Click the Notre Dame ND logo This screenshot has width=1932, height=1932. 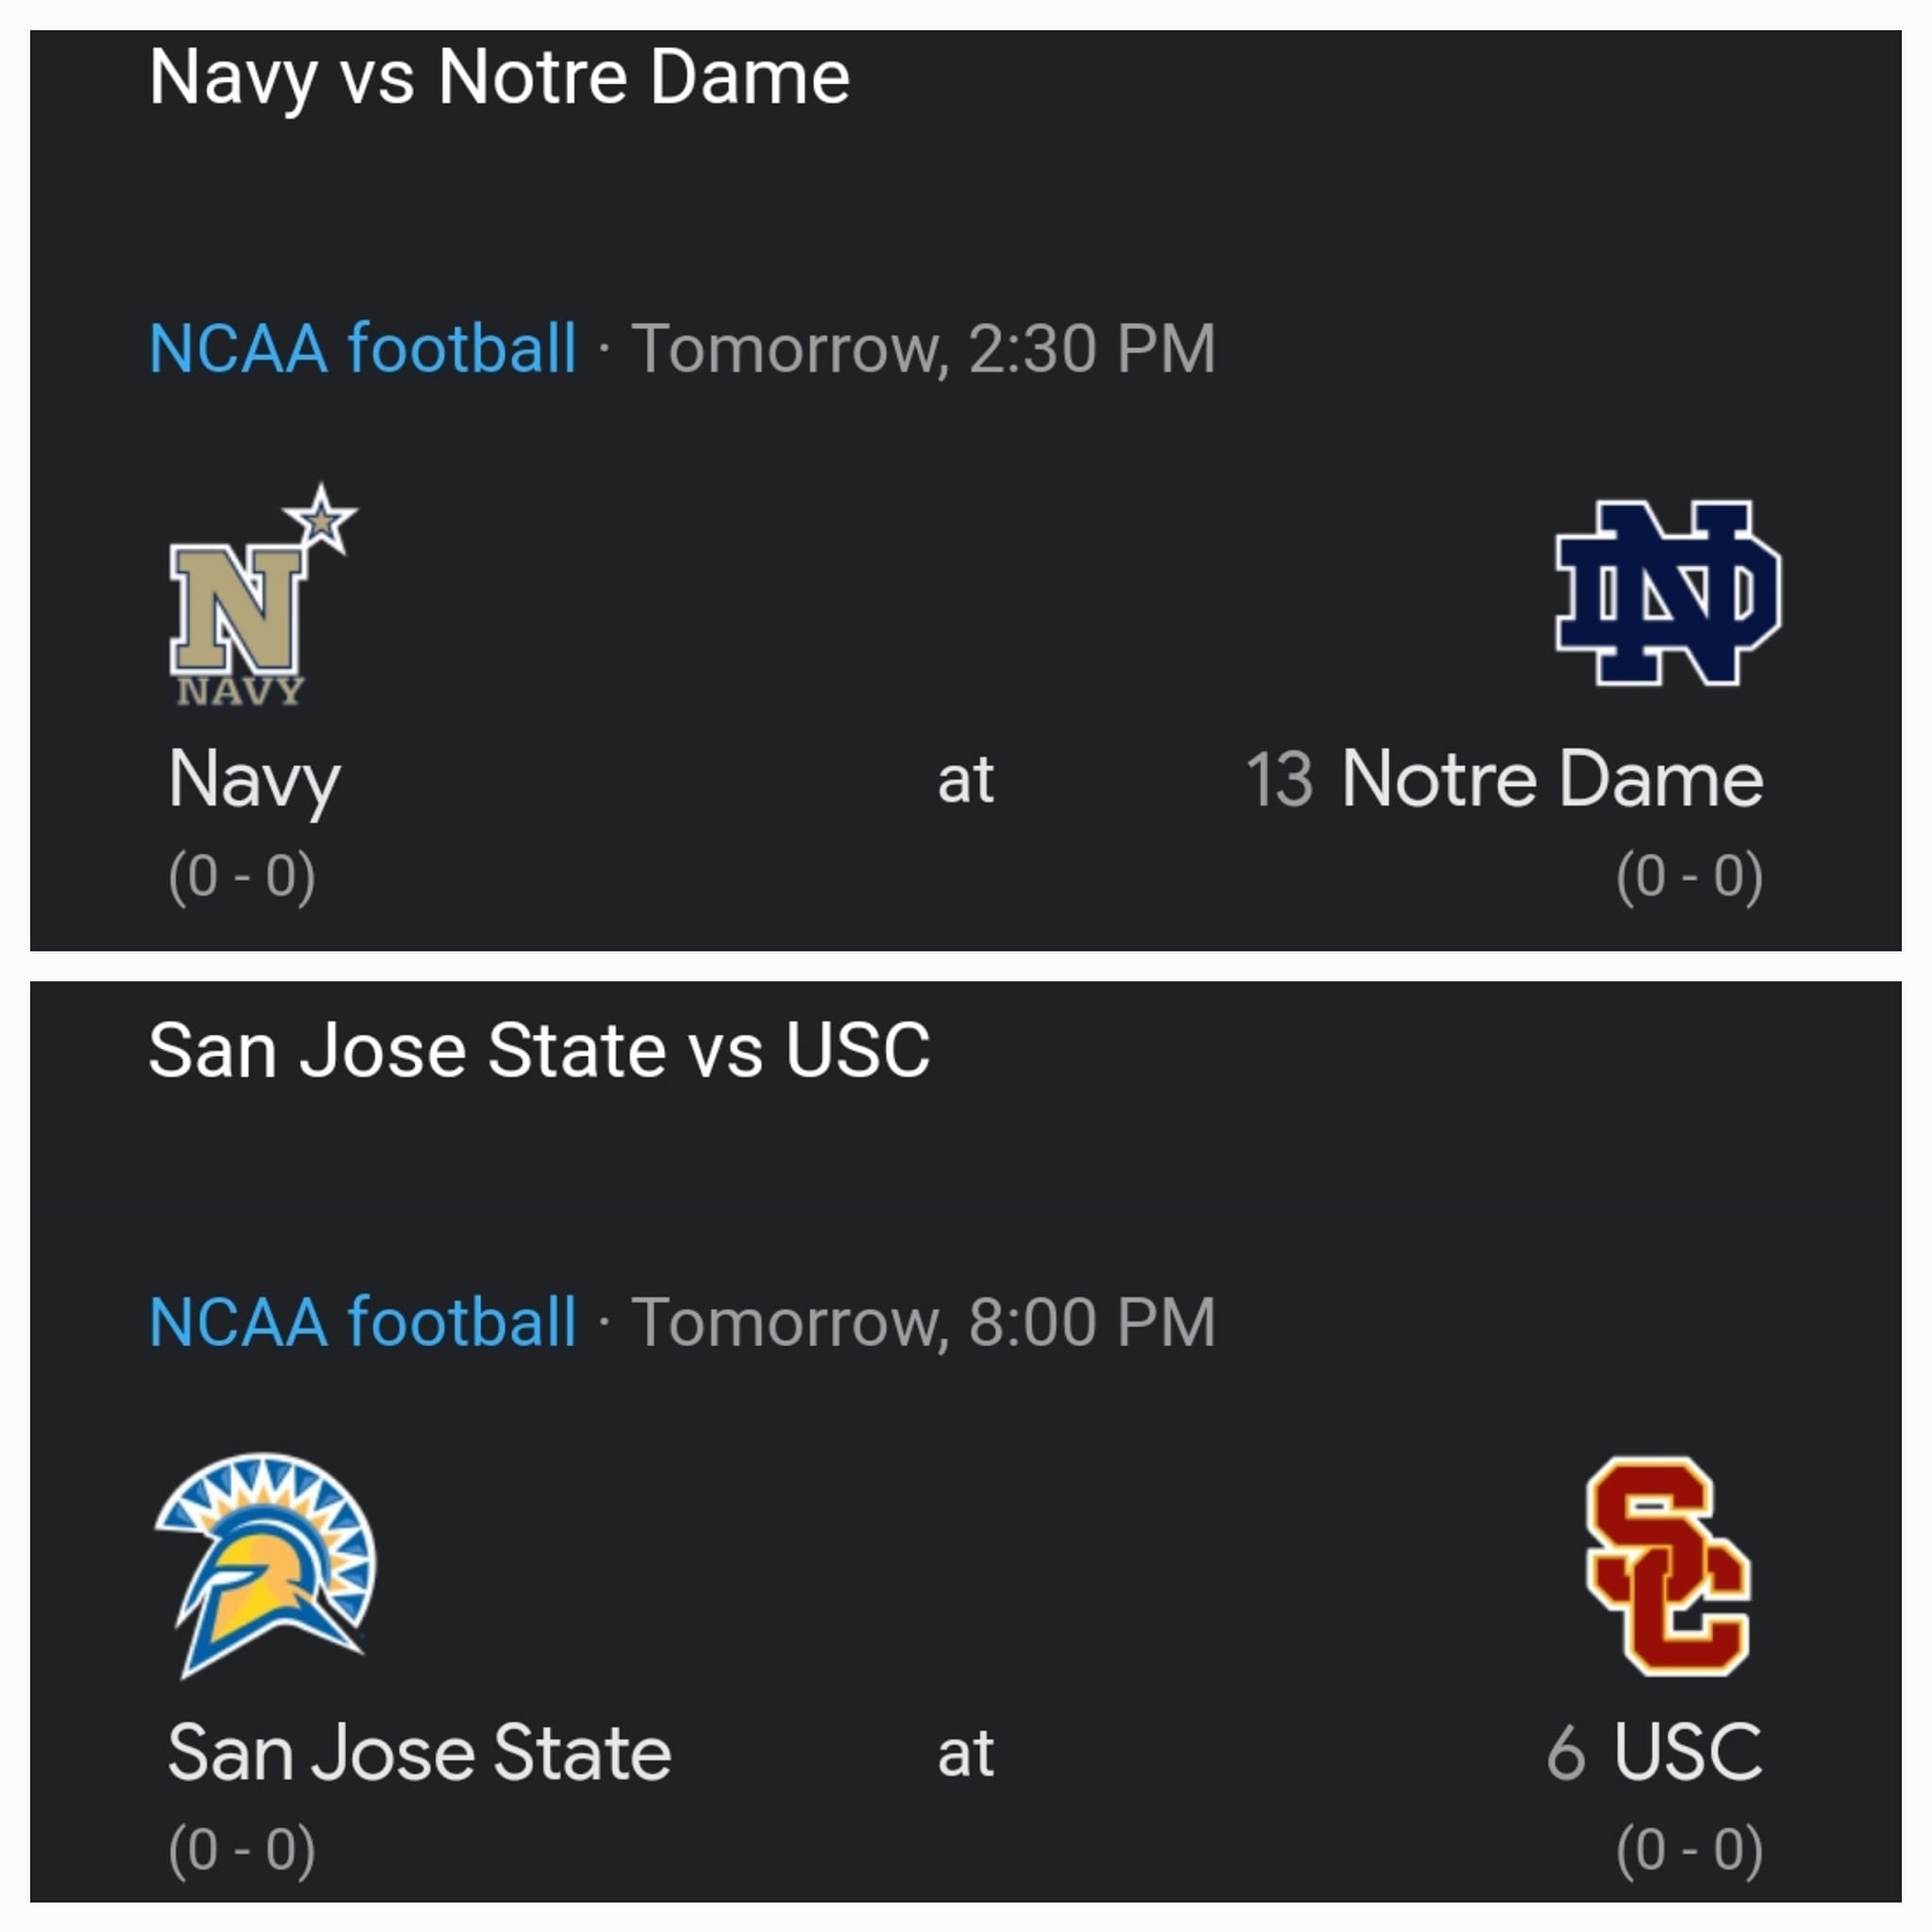tap(1667, 592)
